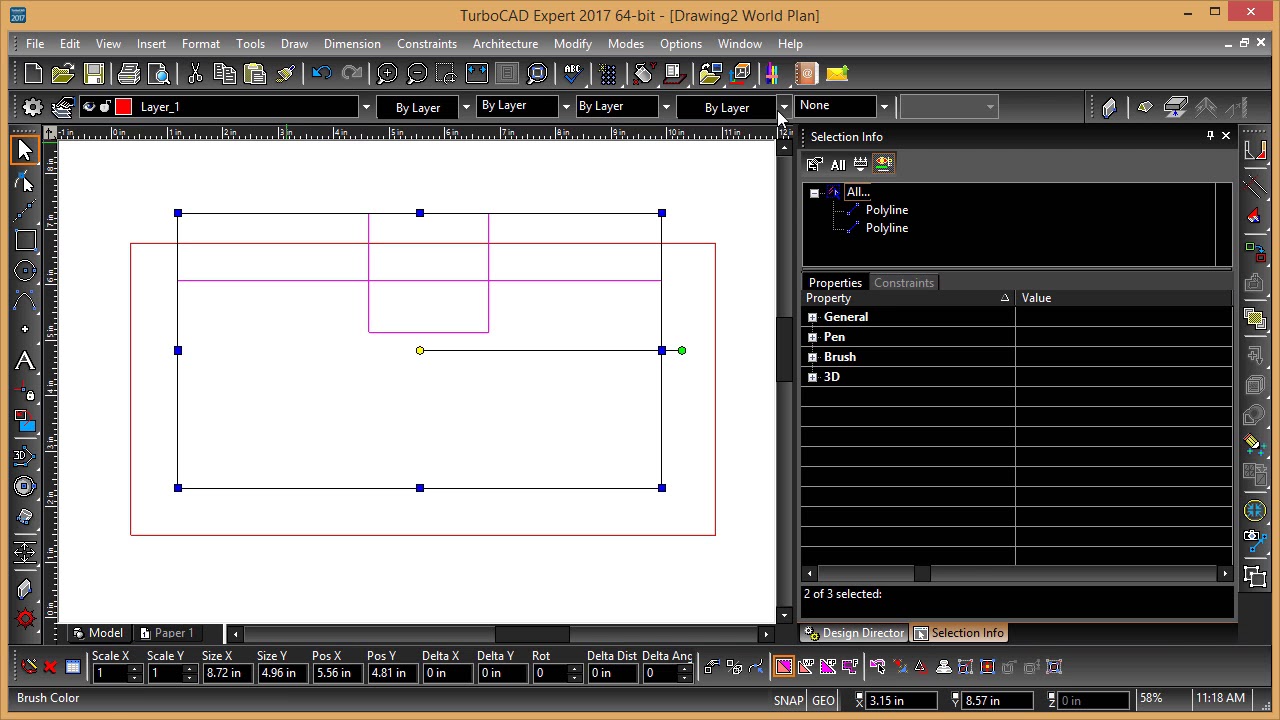Create a new drawing with New icon

coord(33,73)
